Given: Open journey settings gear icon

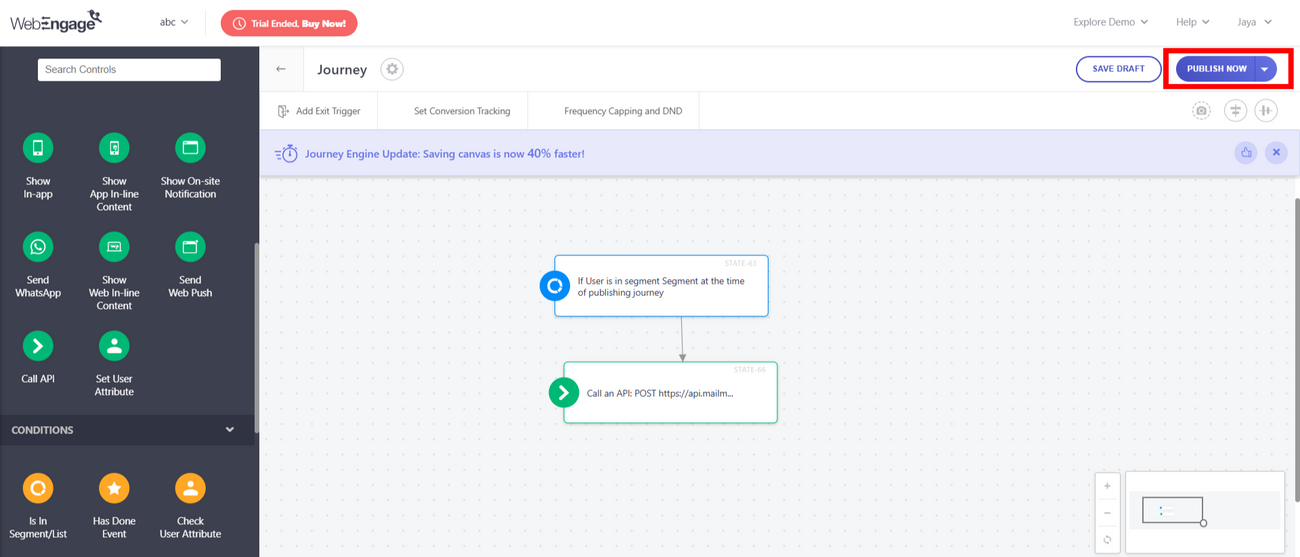Looking at the screenshot, I should 392,69.
